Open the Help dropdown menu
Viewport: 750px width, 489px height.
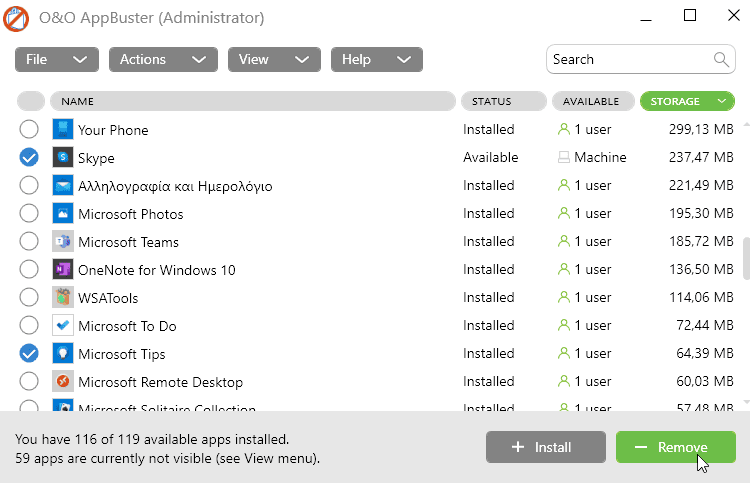(x=376, y=59)
